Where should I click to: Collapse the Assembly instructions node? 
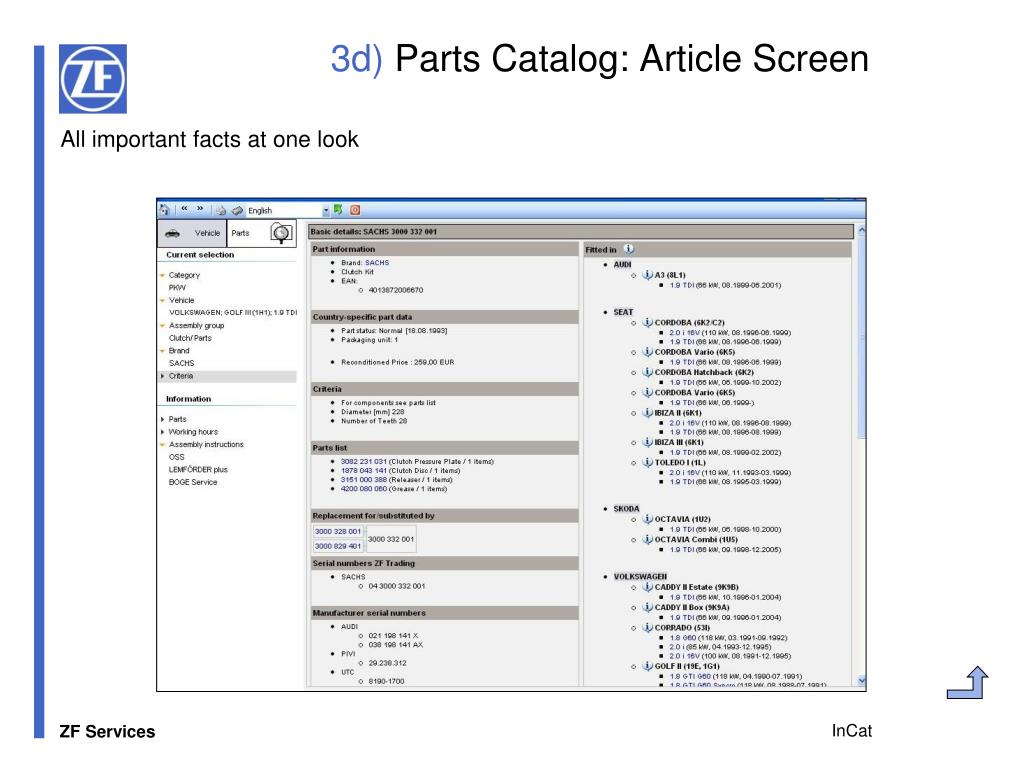pyautogui.click(x=162, y=445)
